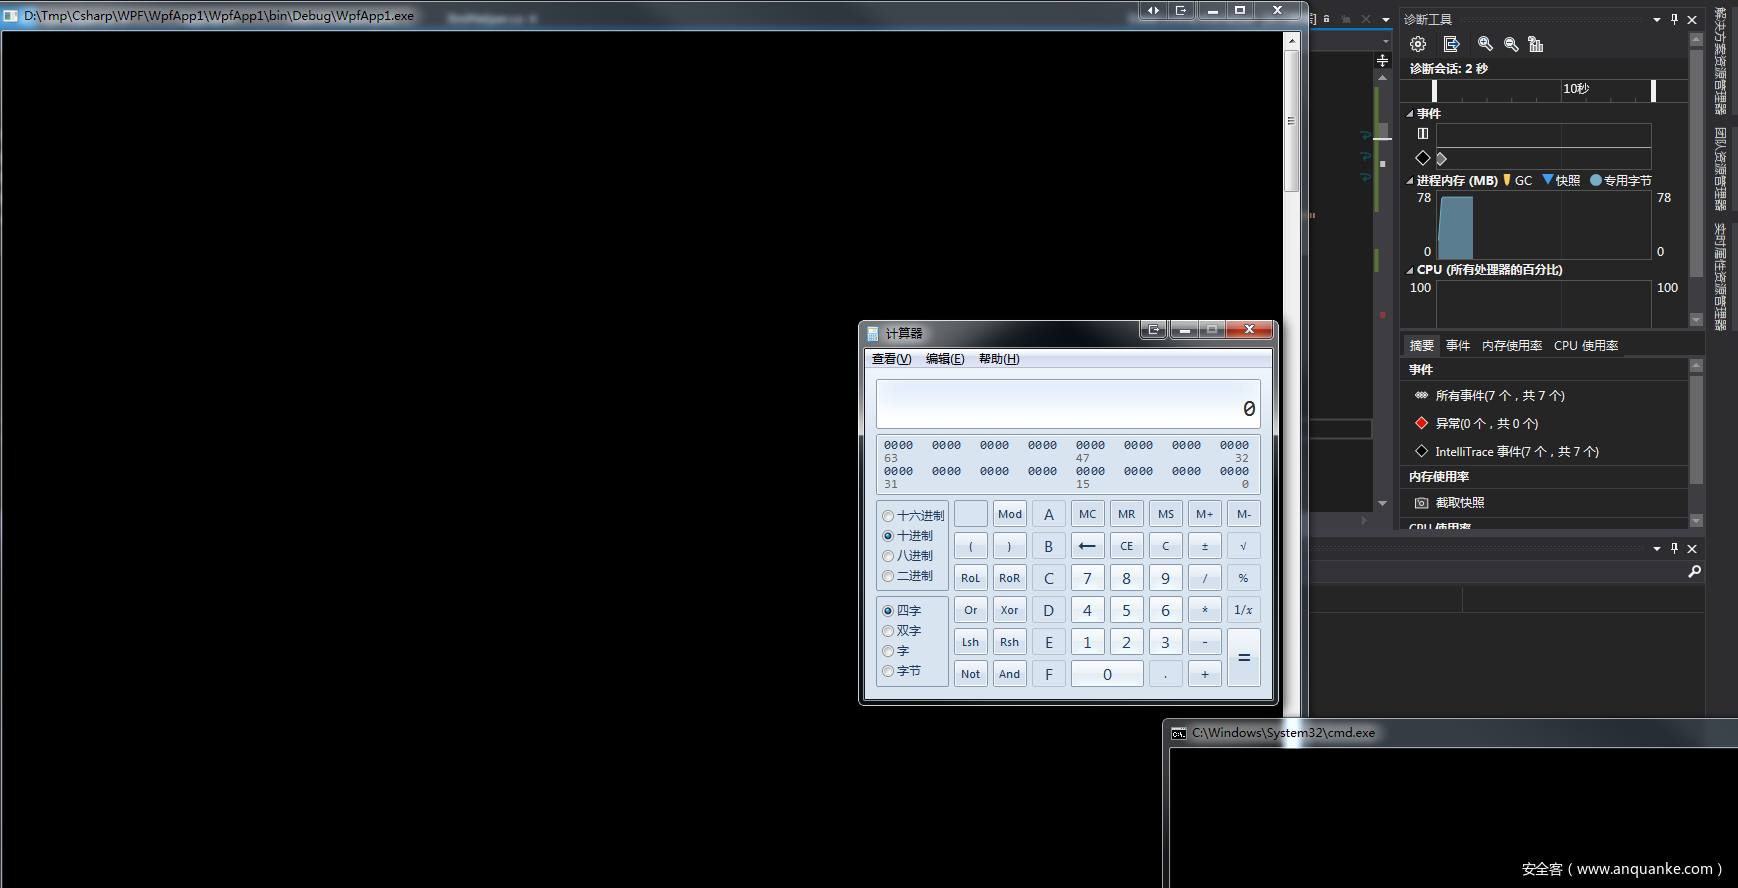Click the calculator Mod button
This screenshot has width=1738, height=888.
1010,514
